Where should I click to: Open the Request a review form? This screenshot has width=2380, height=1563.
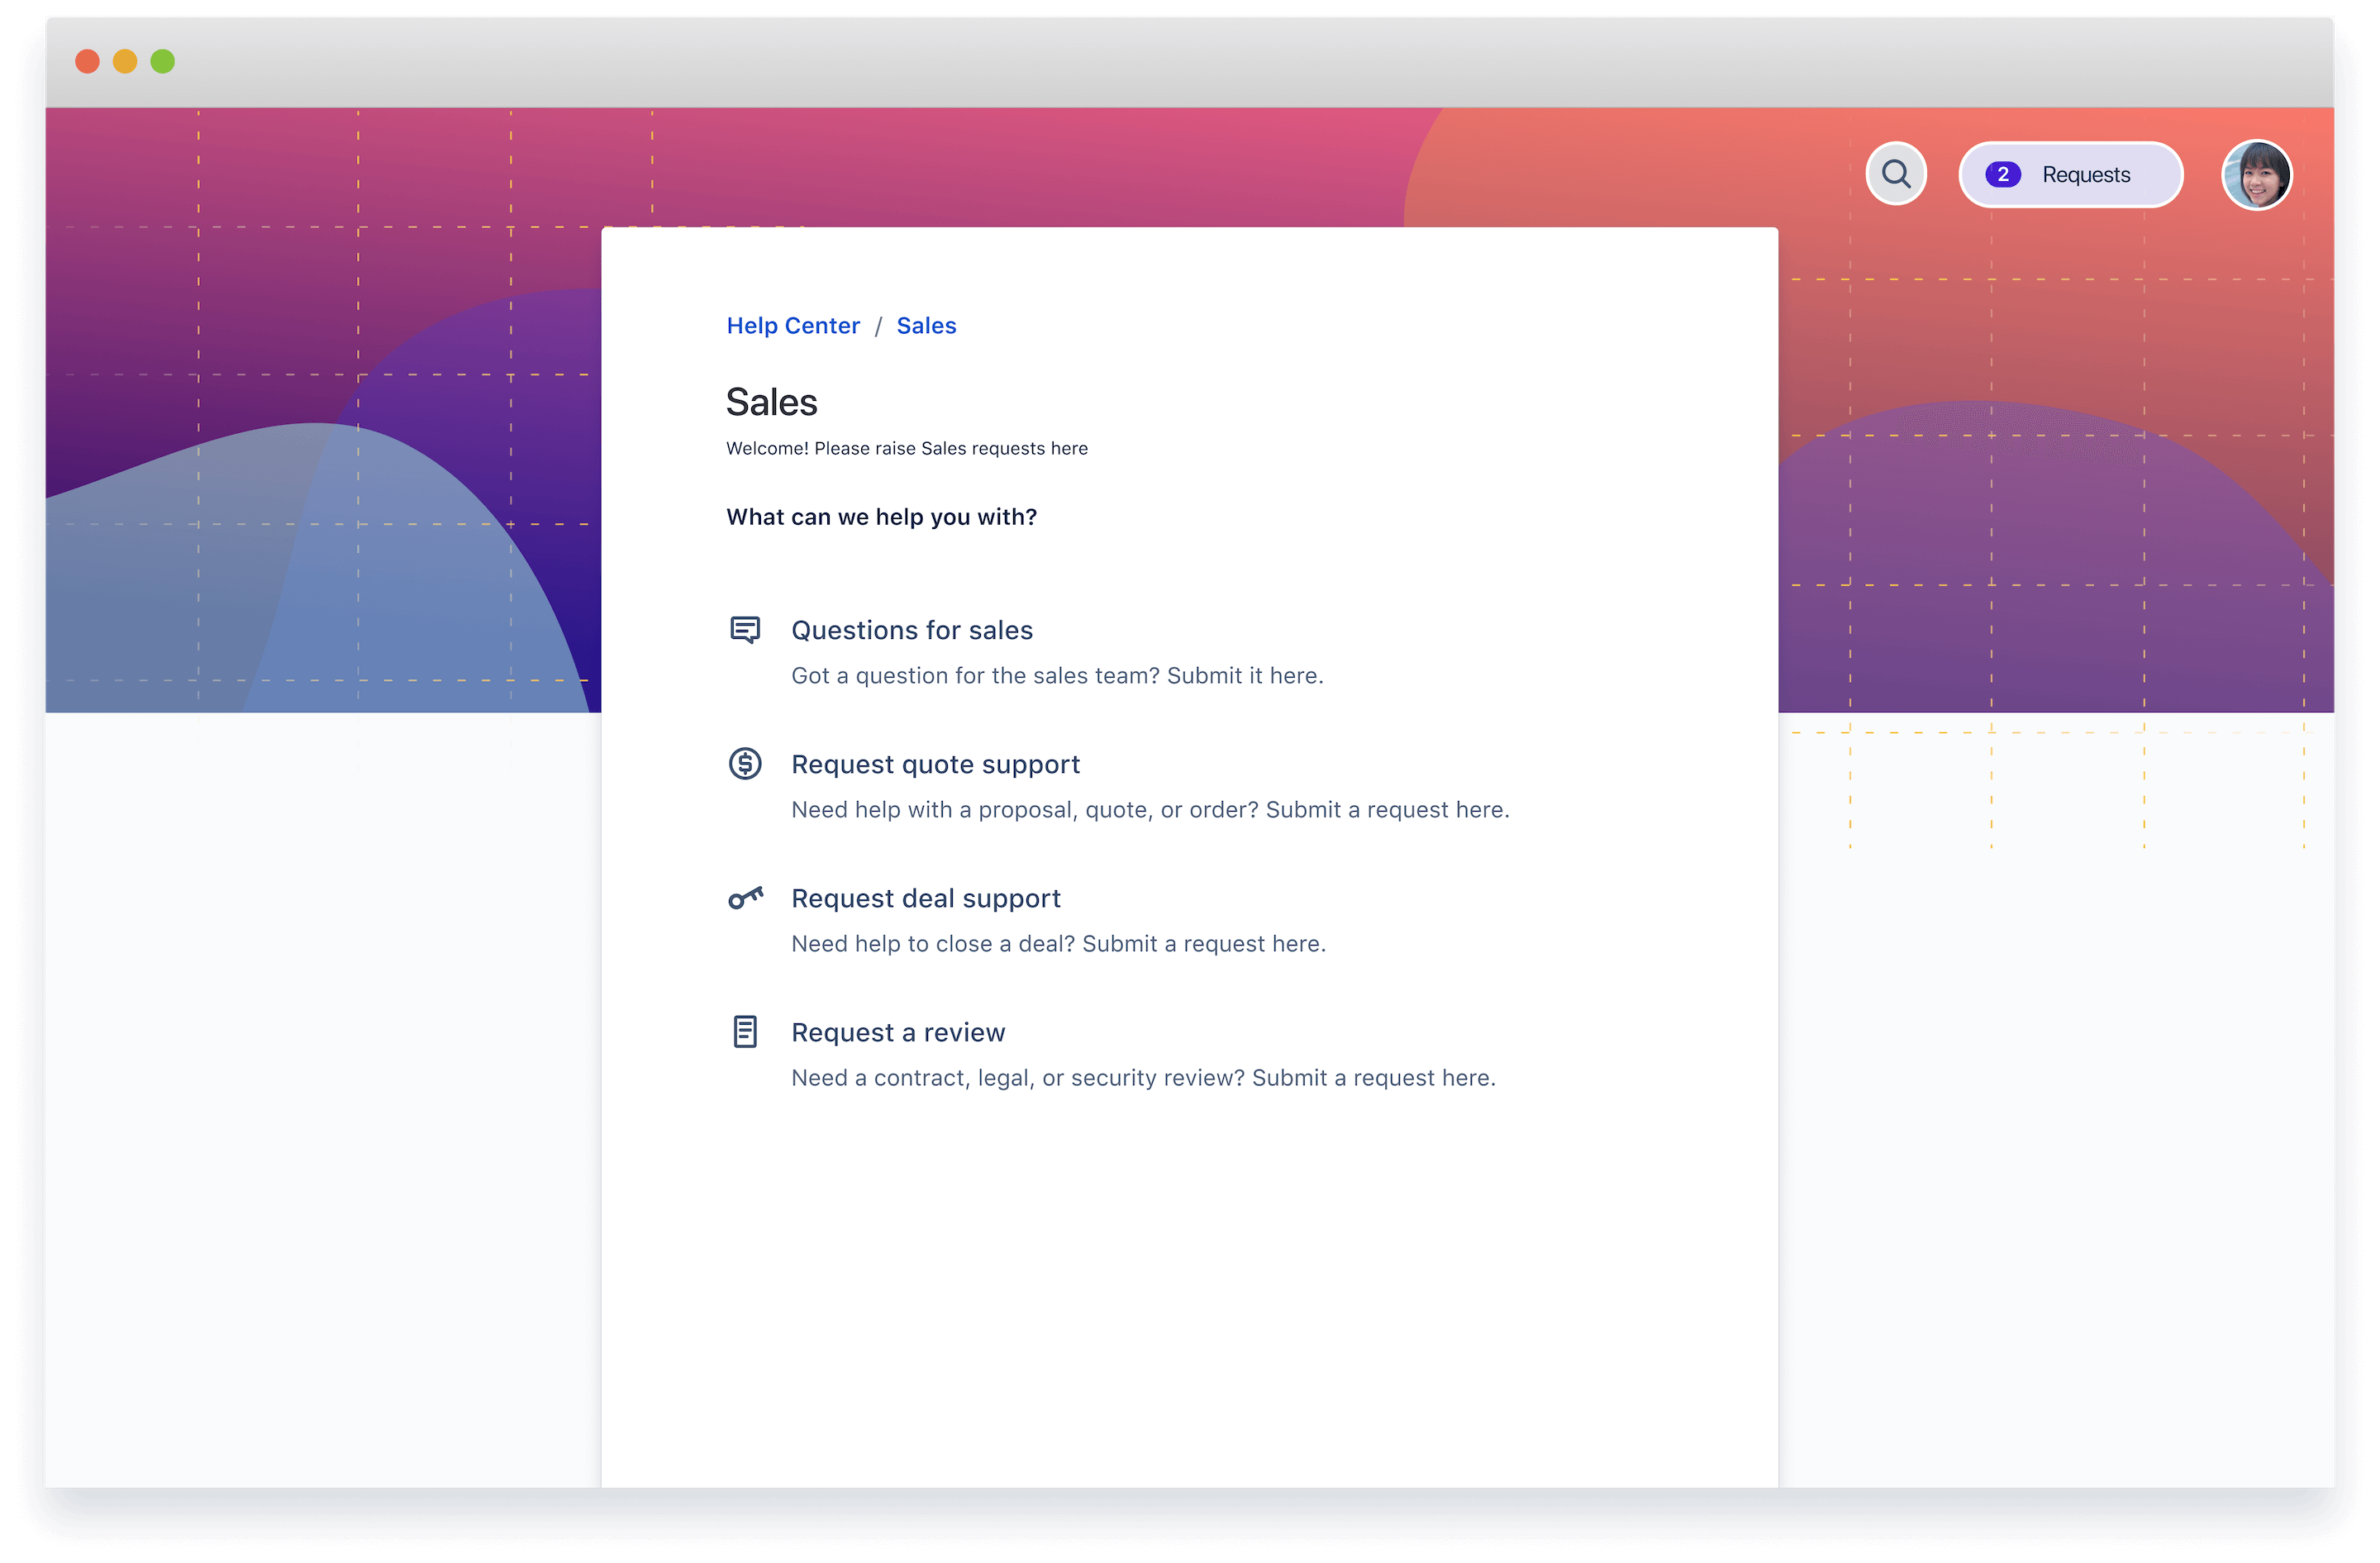tap(897, 1031)
